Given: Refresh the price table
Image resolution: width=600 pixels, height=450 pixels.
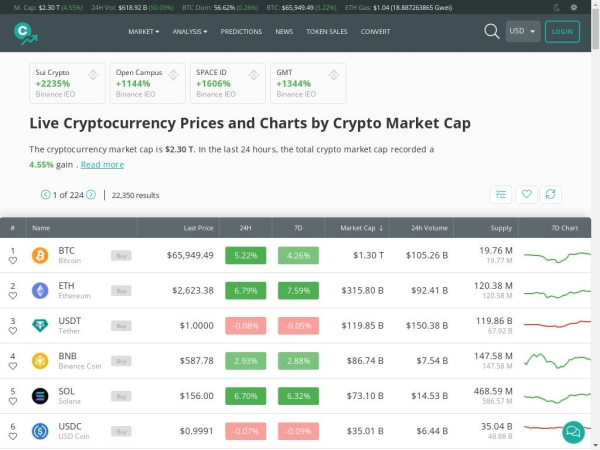Looking at the screenshot, I should click(x=551, y=194).
